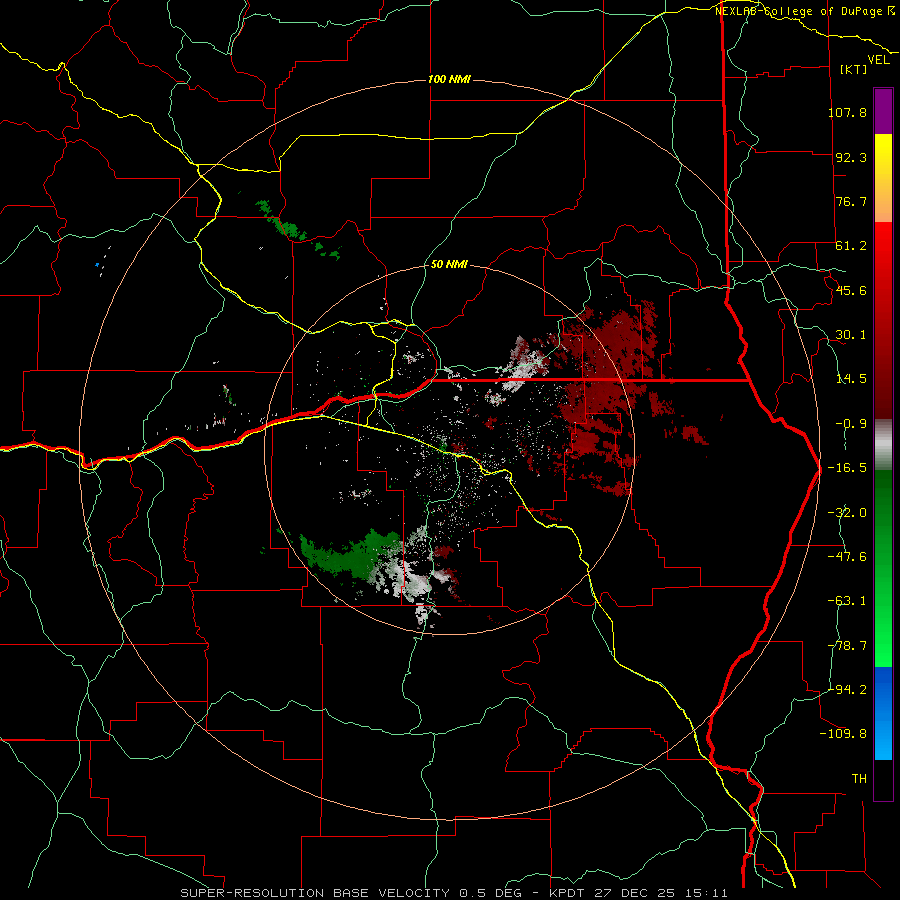The image size is (900, 900).
Task: Click the 30.1 velocity scale value
Action: 851,335
